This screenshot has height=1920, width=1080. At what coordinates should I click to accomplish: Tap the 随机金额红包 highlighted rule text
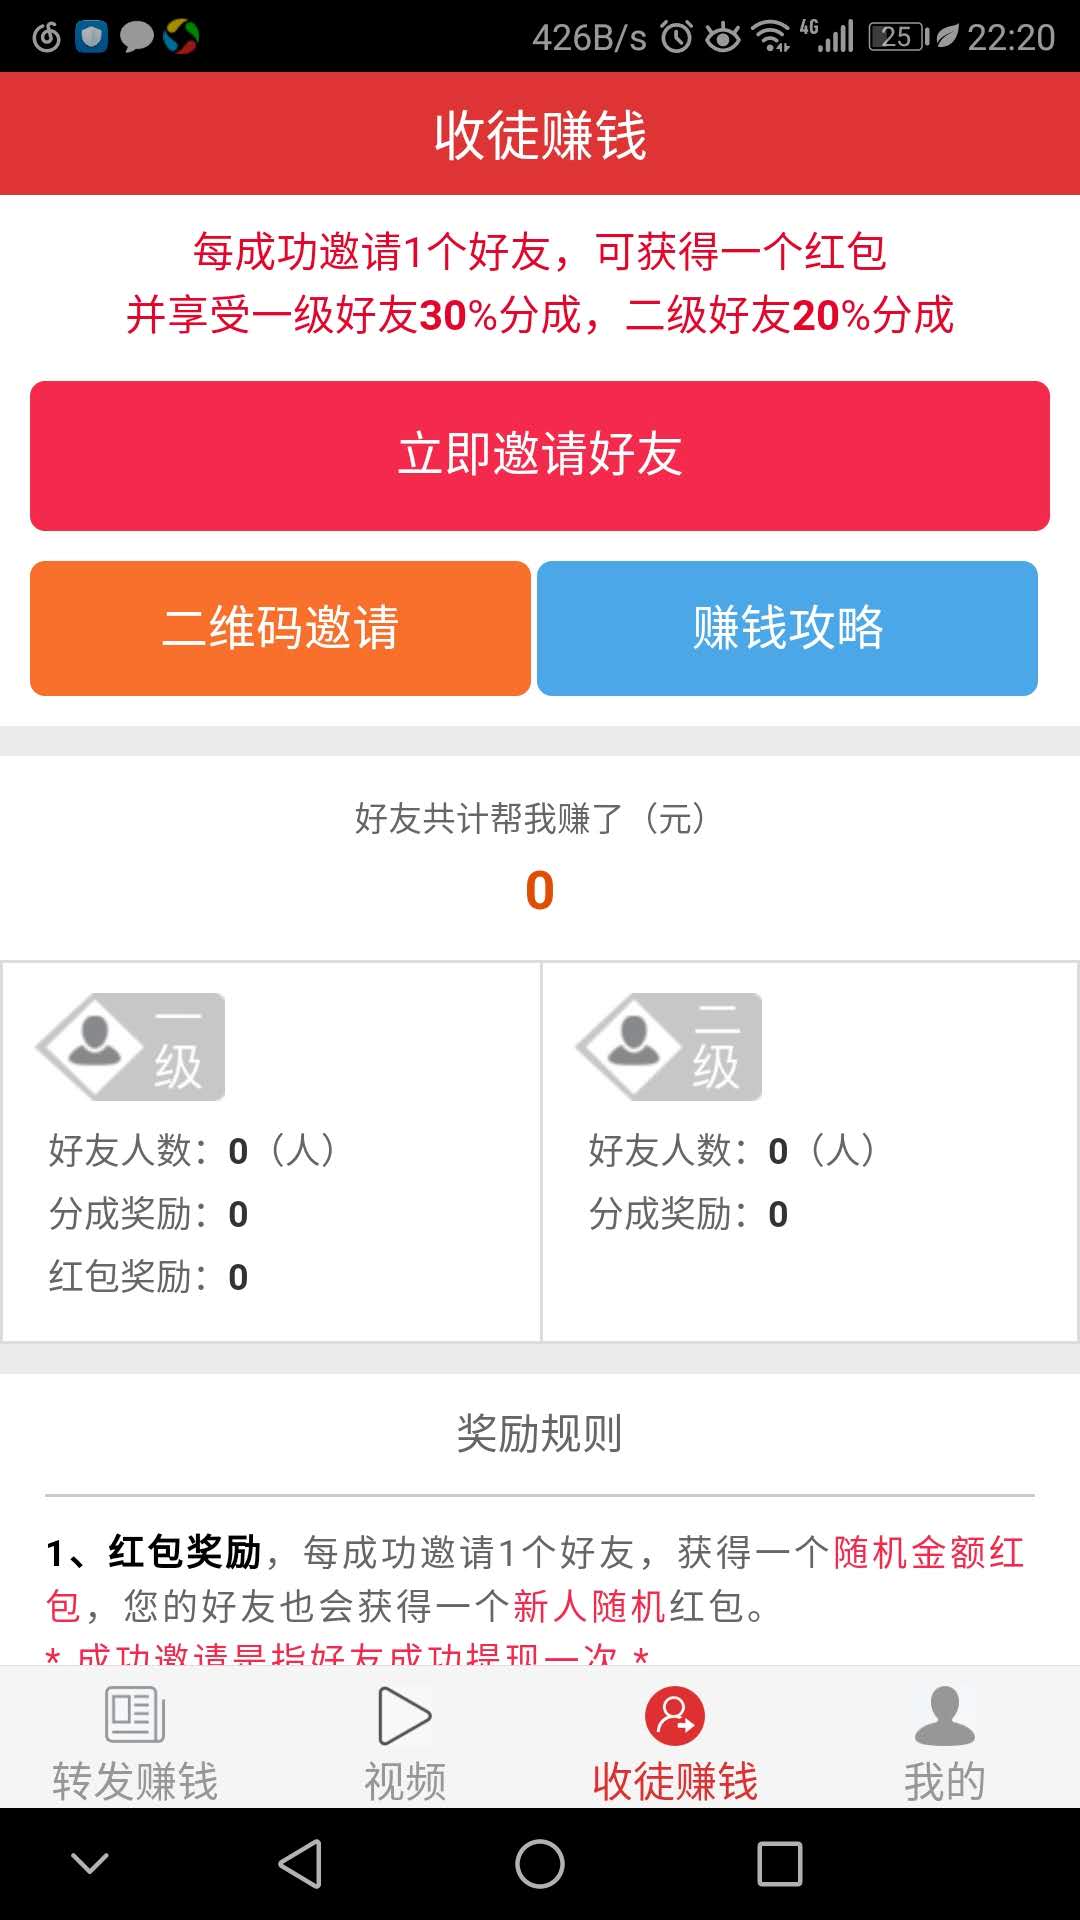[928, 1553]
